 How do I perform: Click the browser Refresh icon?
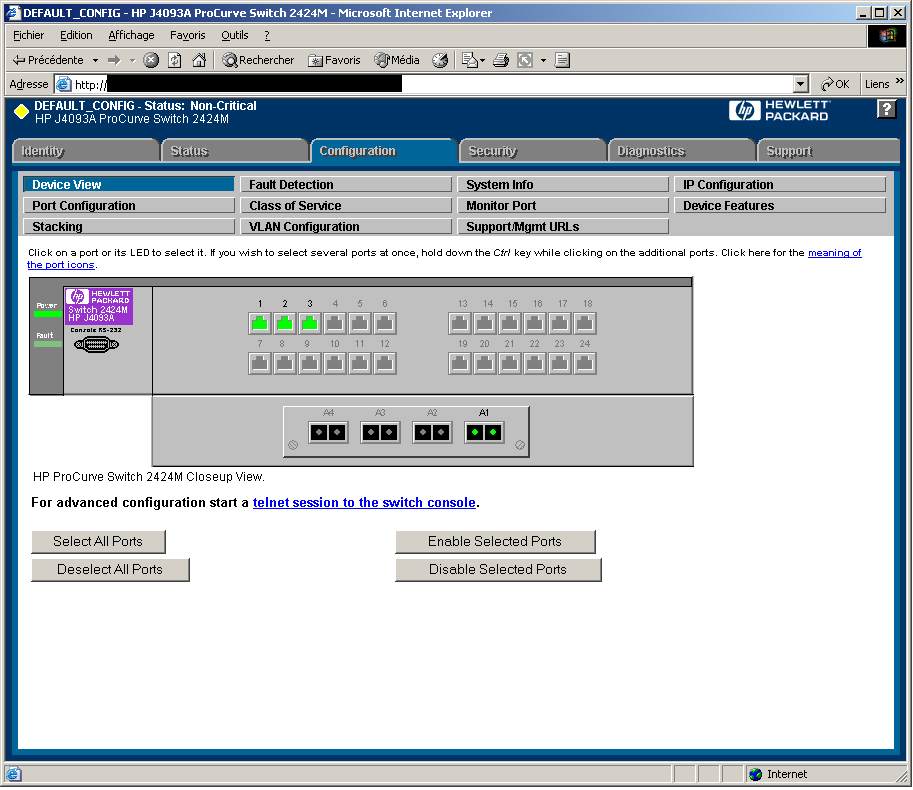(x=175, y=60)
